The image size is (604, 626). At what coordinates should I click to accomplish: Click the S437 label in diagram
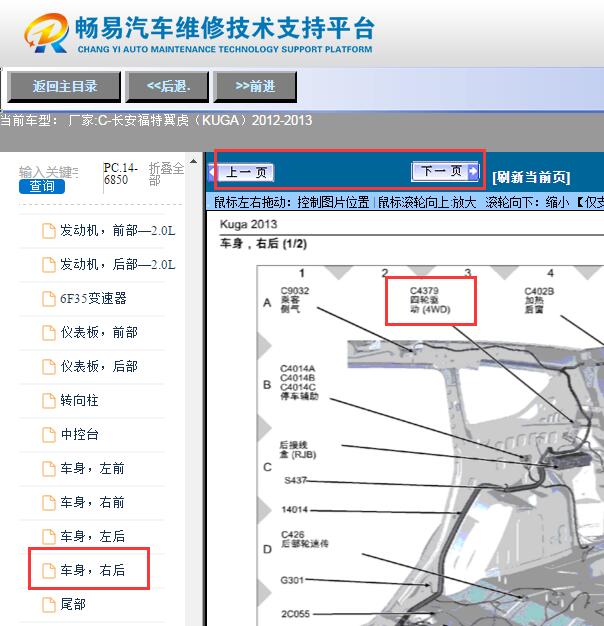pyautogui.click(x=295, y=480)
